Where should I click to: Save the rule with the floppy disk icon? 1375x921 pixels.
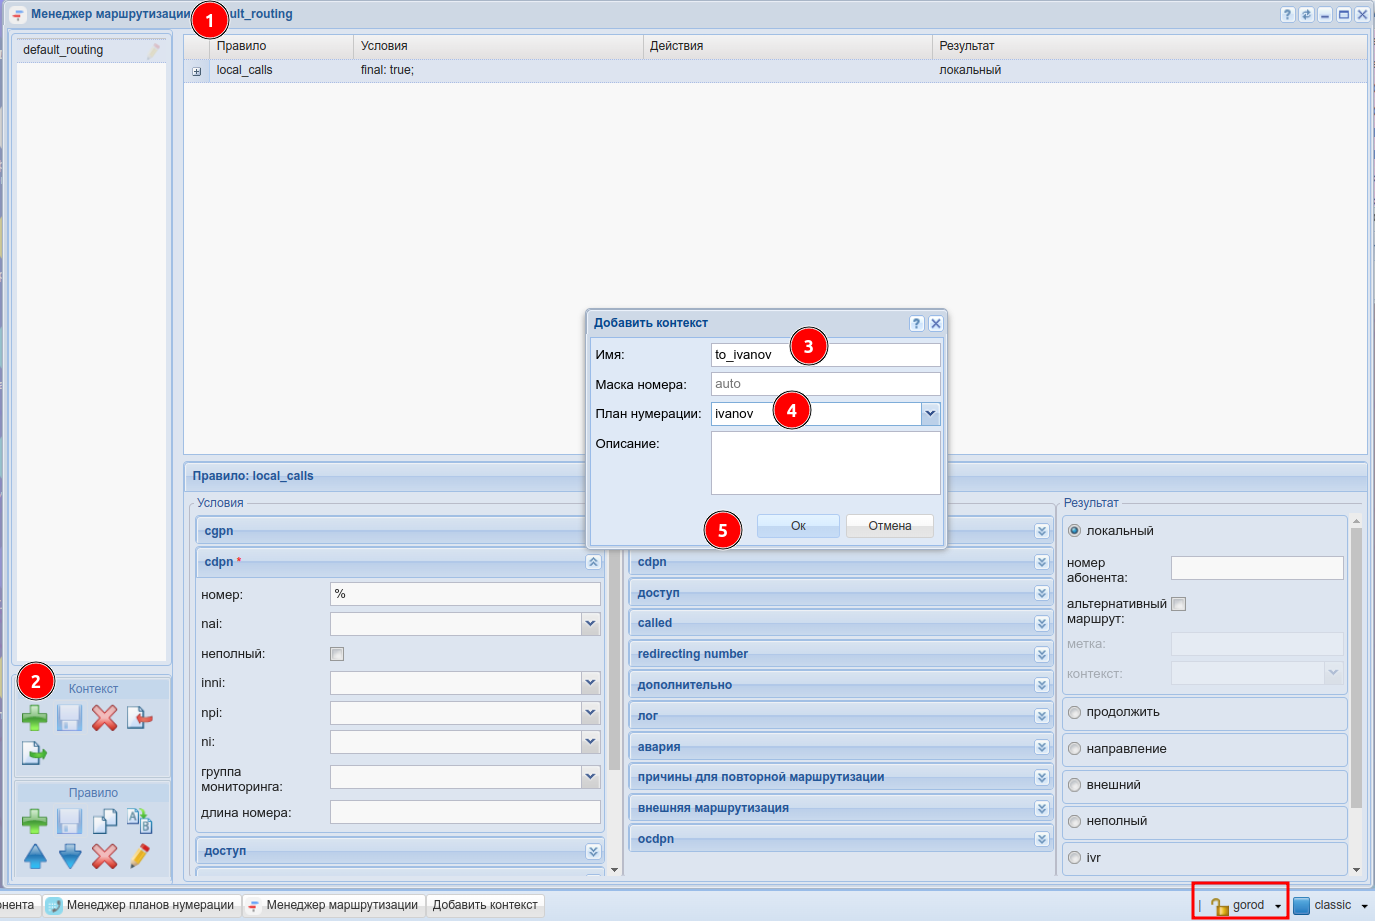pos(69,822)
